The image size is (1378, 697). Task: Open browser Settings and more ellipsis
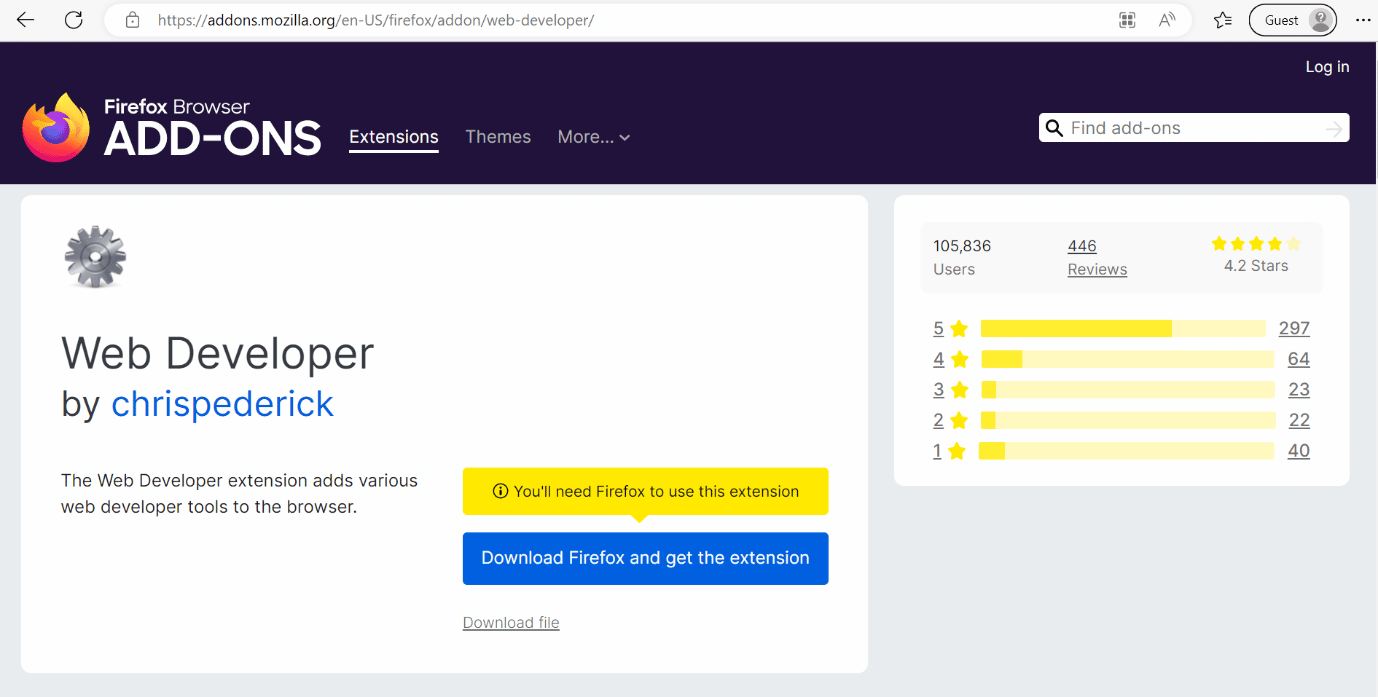click(x=1362, y=20)
